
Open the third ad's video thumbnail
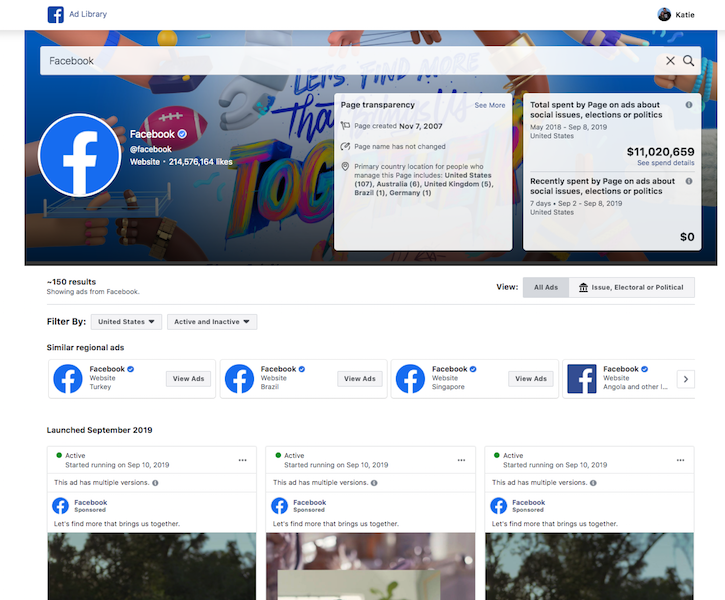click(590, 566)
